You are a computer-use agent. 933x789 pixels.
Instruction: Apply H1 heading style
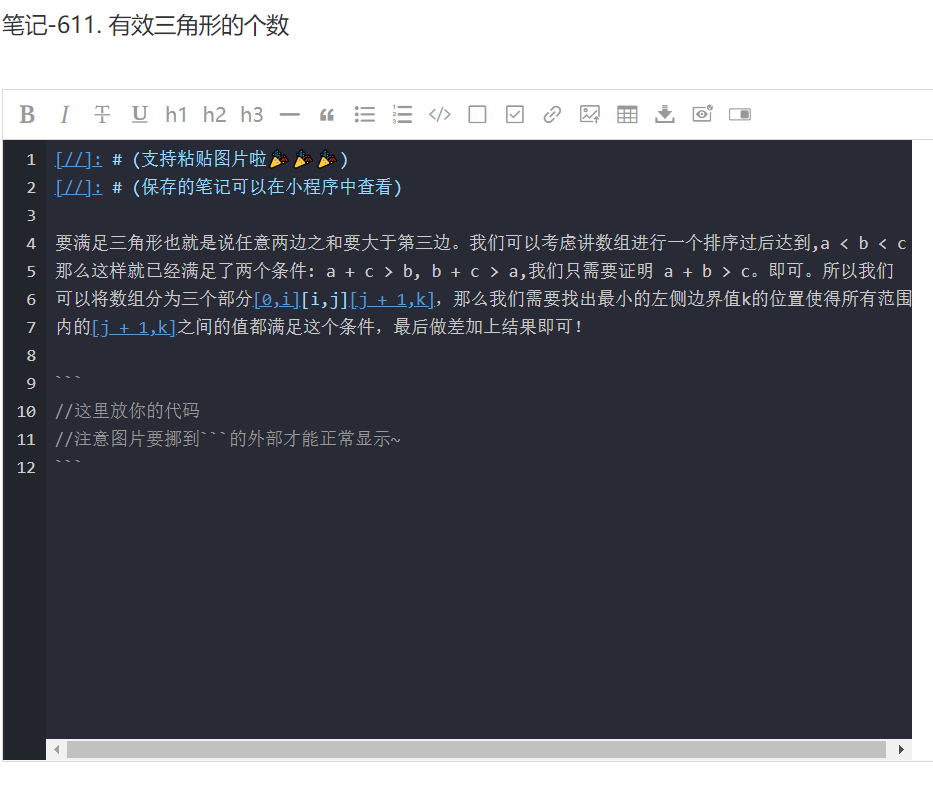pyautogui.click(x=176, y=114)
